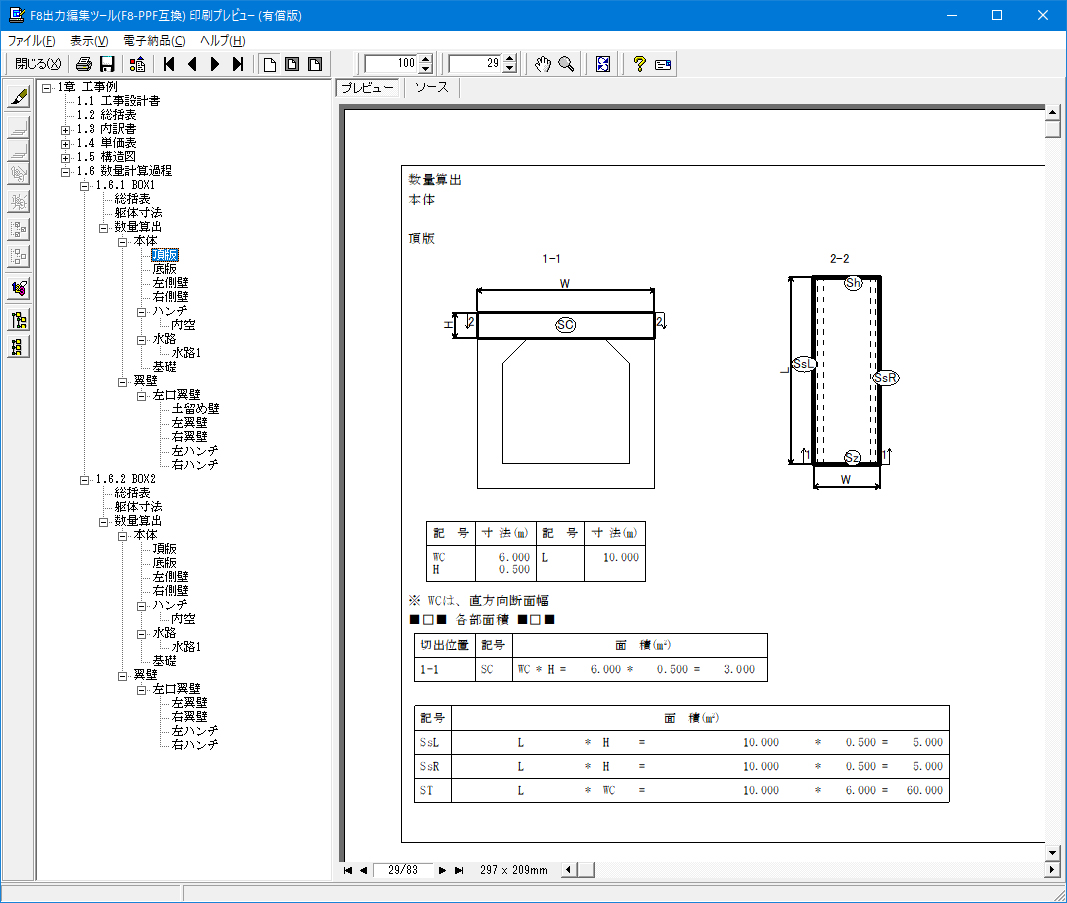Click previous-page arrow in bottom navigation bar
The width and height of the screenshot is (1067, 903).
(x=363, y=870)
